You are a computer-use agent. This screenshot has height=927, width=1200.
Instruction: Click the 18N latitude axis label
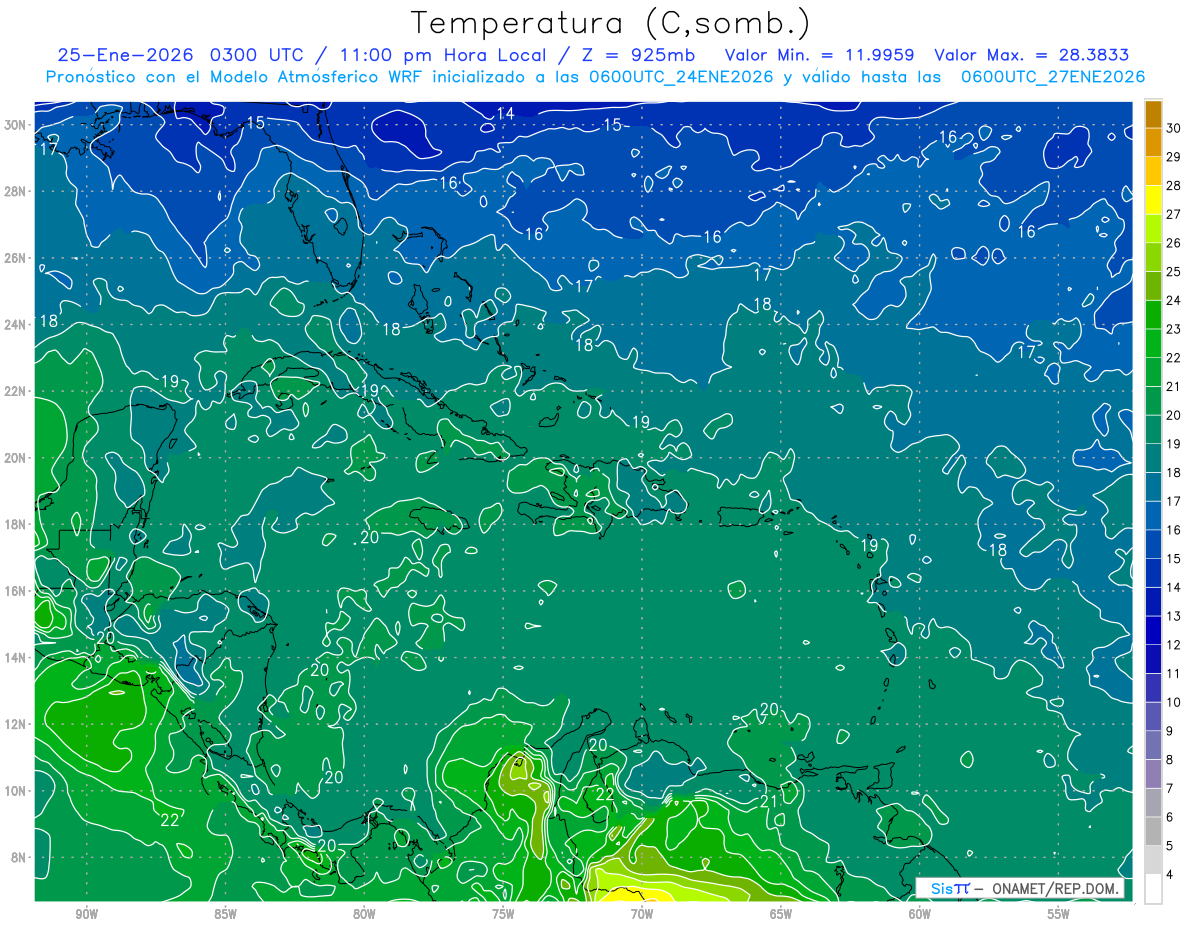(x=15, y=524)
